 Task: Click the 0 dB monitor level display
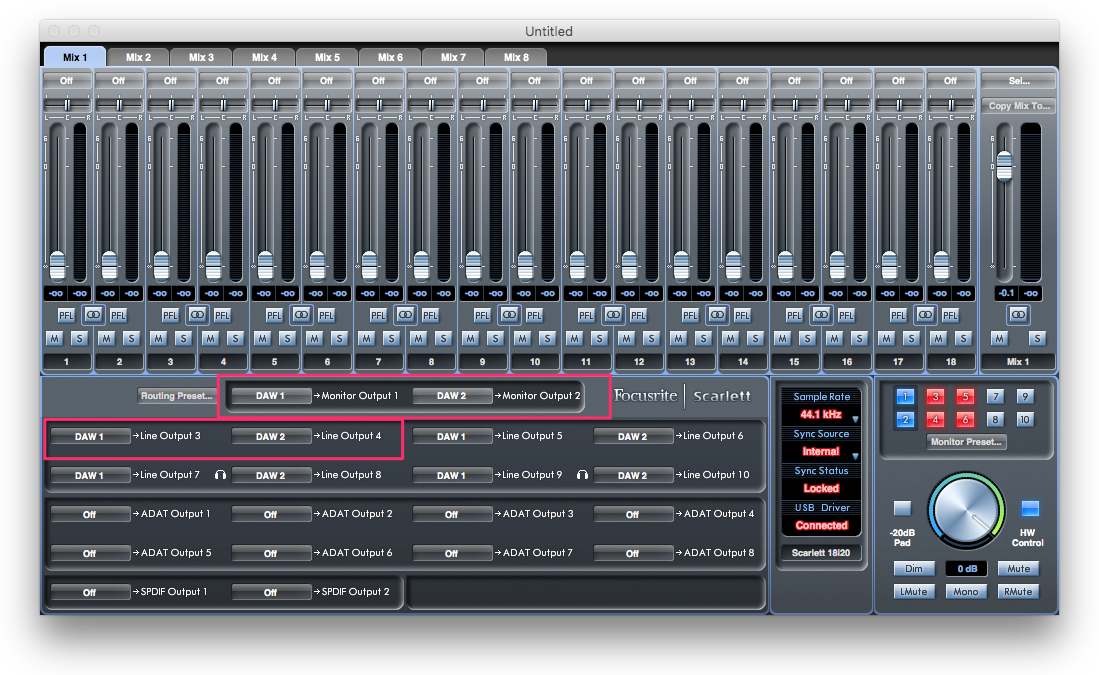(967, 568)
